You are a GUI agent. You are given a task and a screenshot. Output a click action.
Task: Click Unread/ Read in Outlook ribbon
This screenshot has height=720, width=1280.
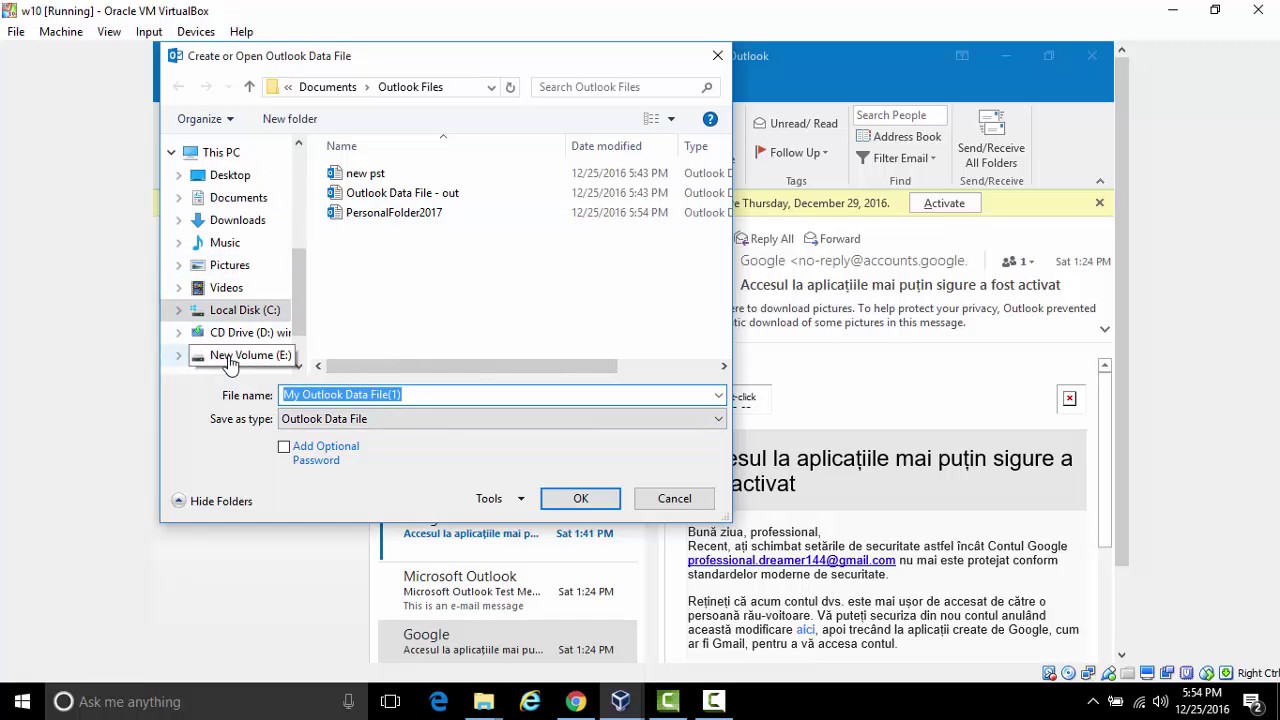click(x=796, y=123)
